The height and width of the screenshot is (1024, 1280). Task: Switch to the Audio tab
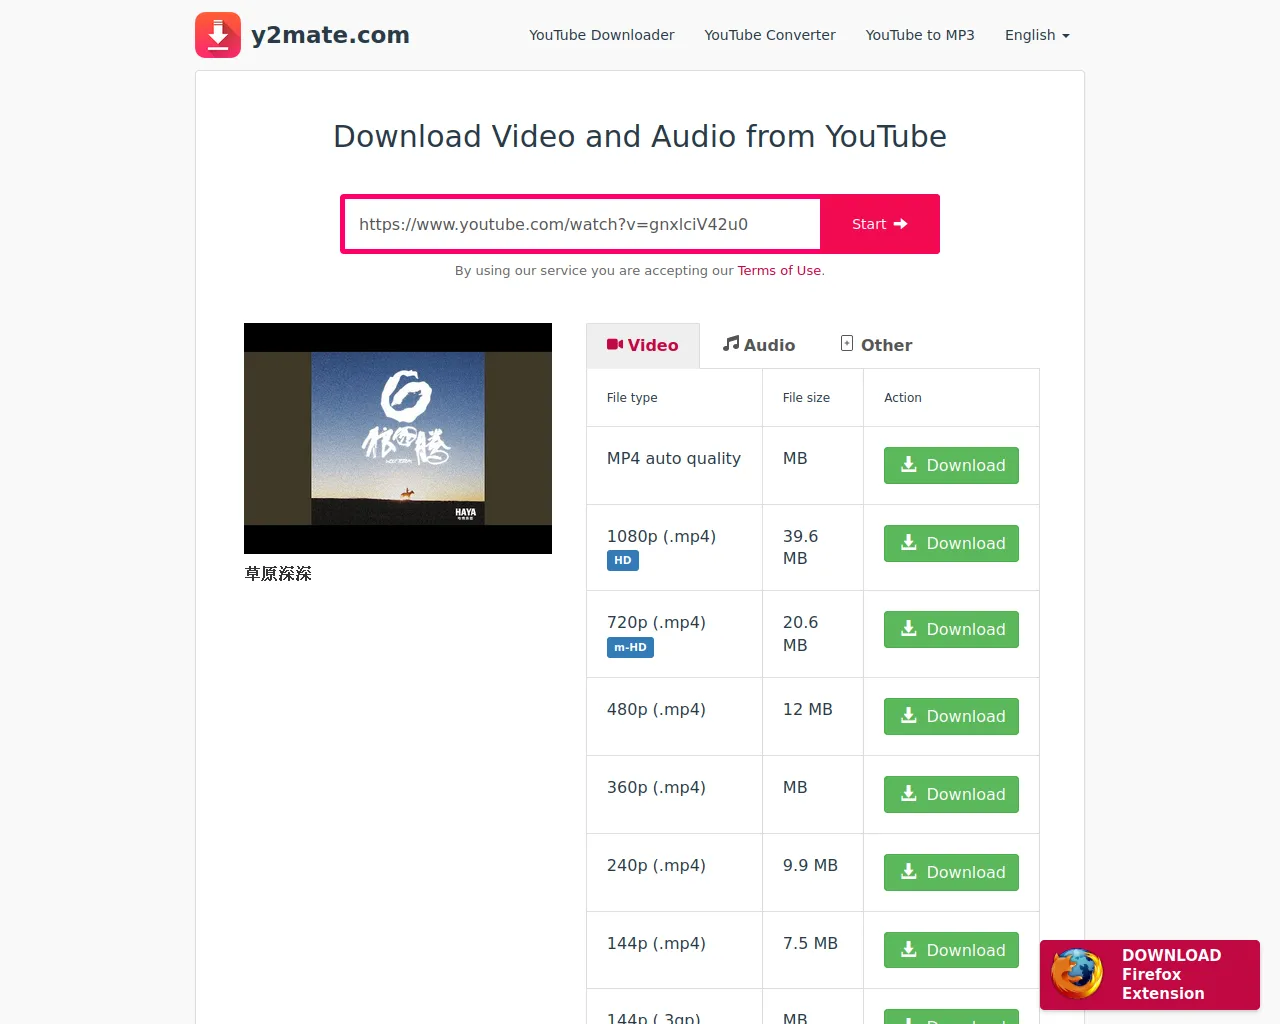pos(759,345)
